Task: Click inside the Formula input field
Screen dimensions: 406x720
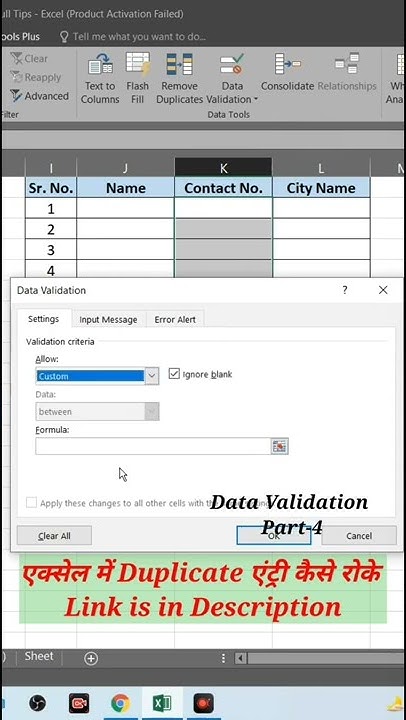Action: pyautogui.click(x=153, y=446)
